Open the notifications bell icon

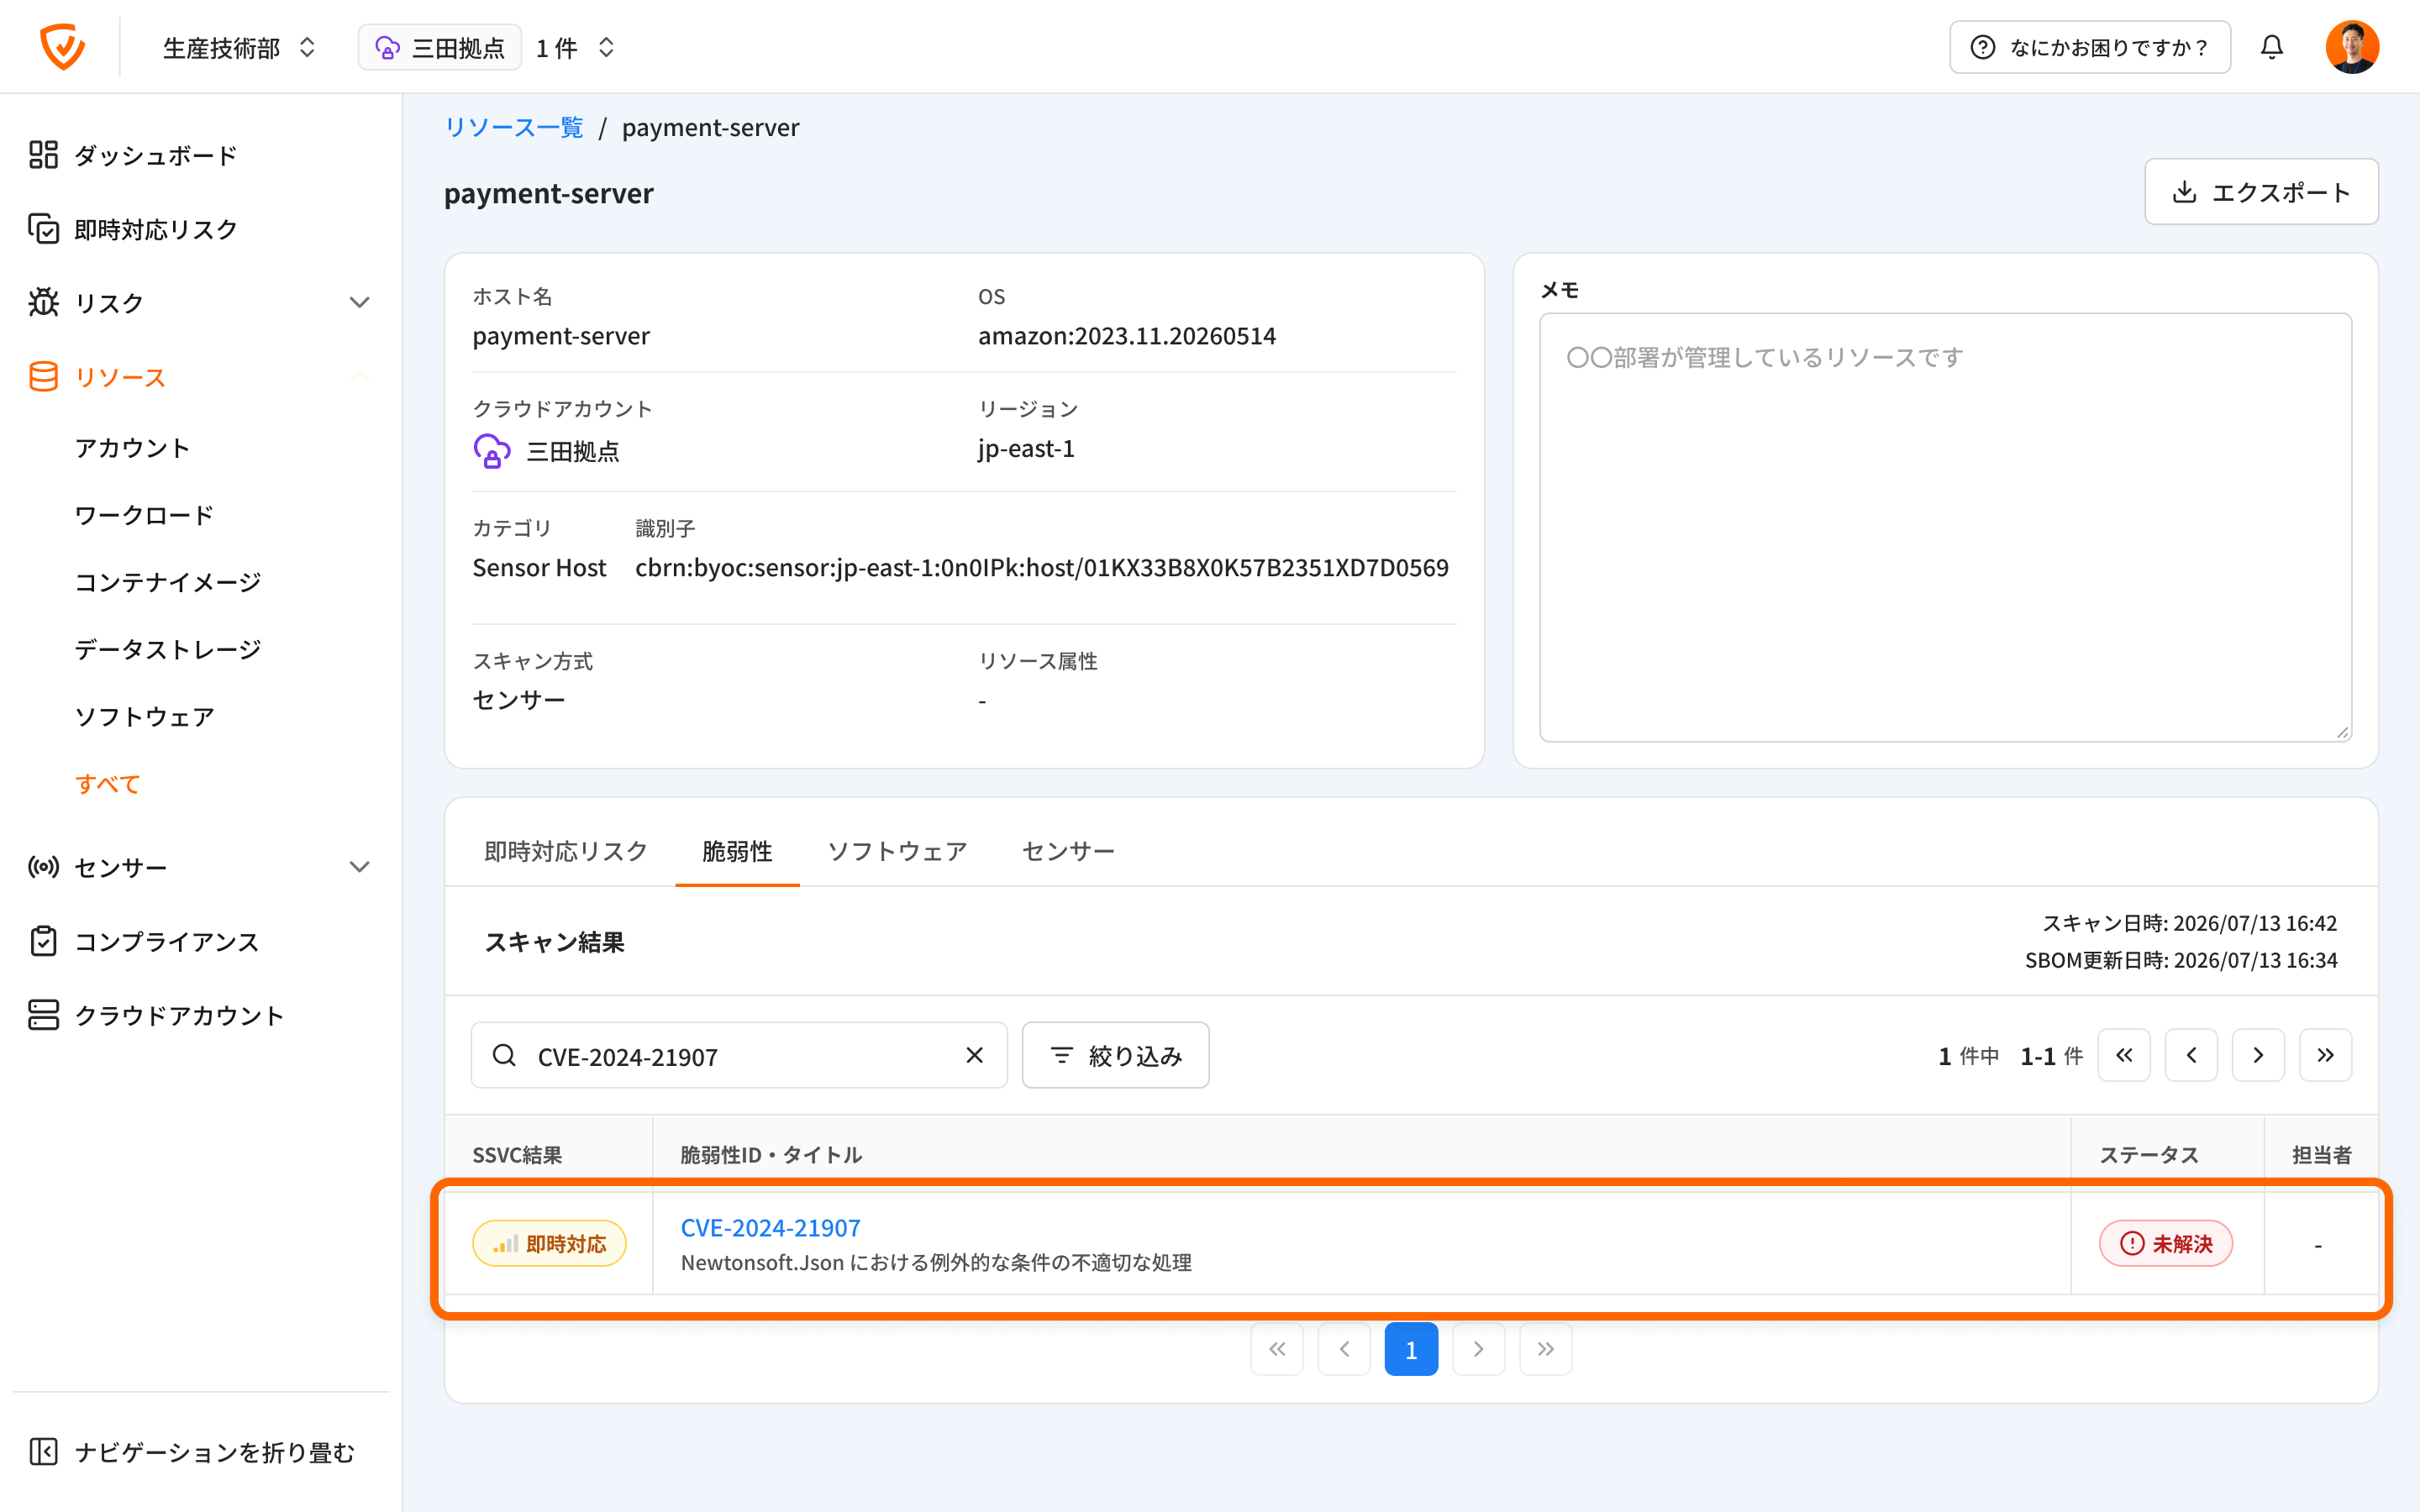pyautogui.click(x=2271, y=47)
